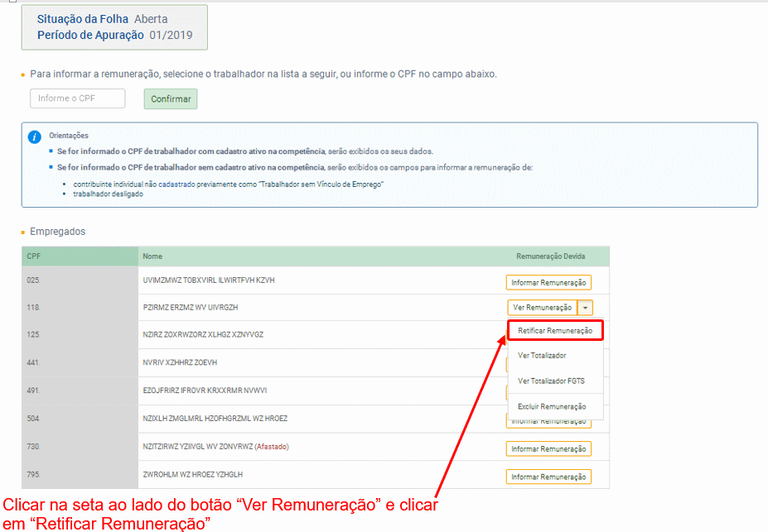Viewport: 768px width, 532px height.
Task: Click the name NVRIV XZHHRZ ZOEVH
Action: (180, 363)
